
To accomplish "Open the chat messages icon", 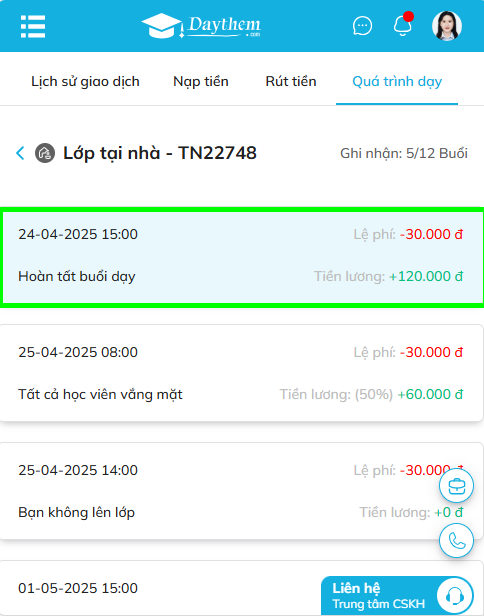I will (362, 26).
